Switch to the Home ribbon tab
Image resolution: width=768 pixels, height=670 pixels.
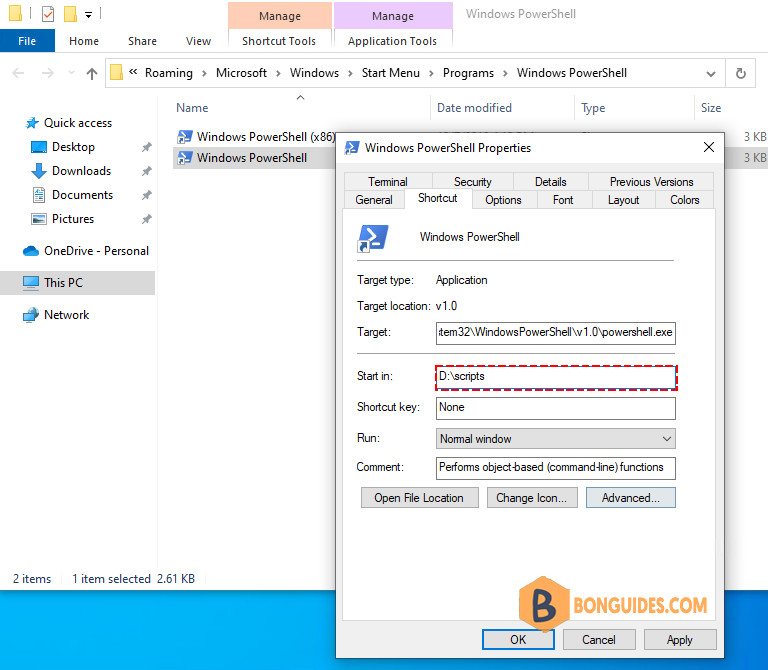[x=84, y=41]
